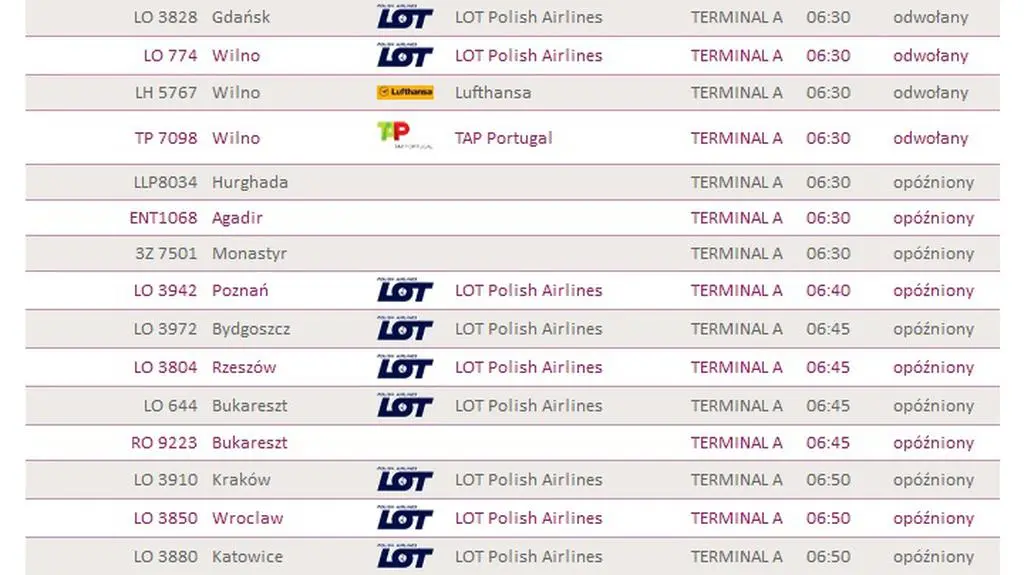Click the TAP Portugal airline name
Screen dimensions: 1024x575
(503, 138)
